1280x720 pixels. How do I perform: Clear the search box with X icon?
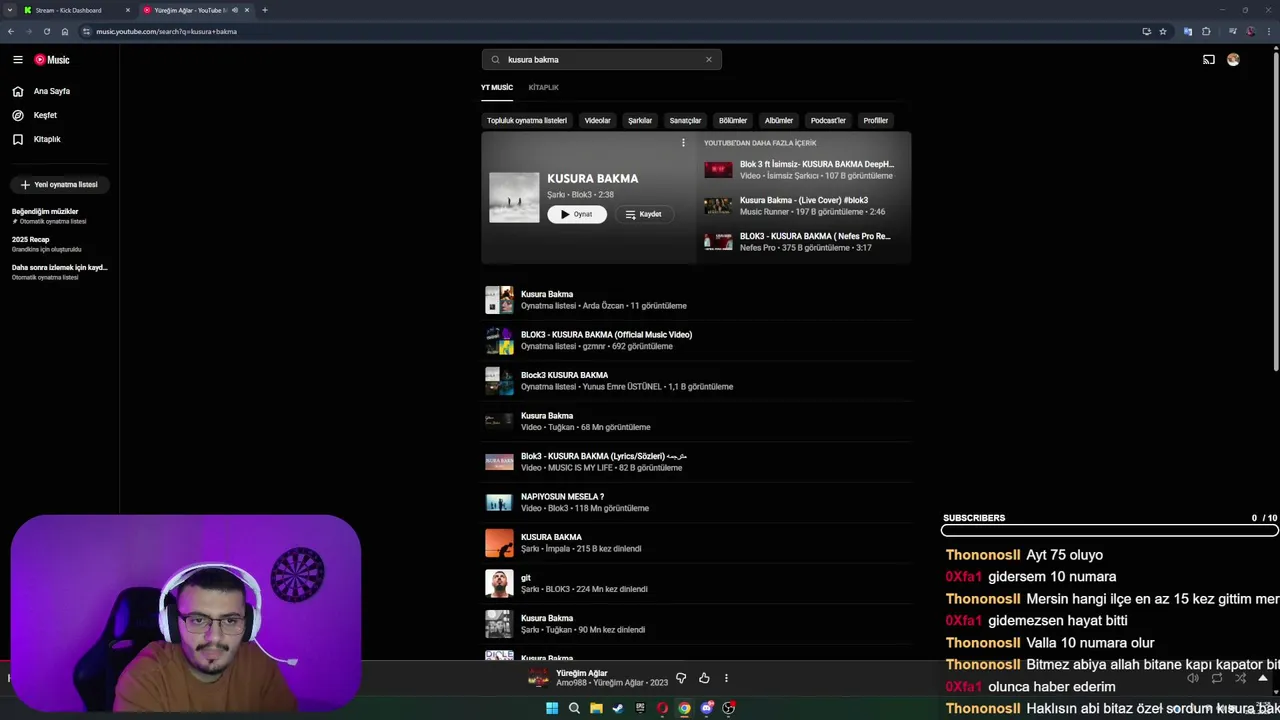709,59
